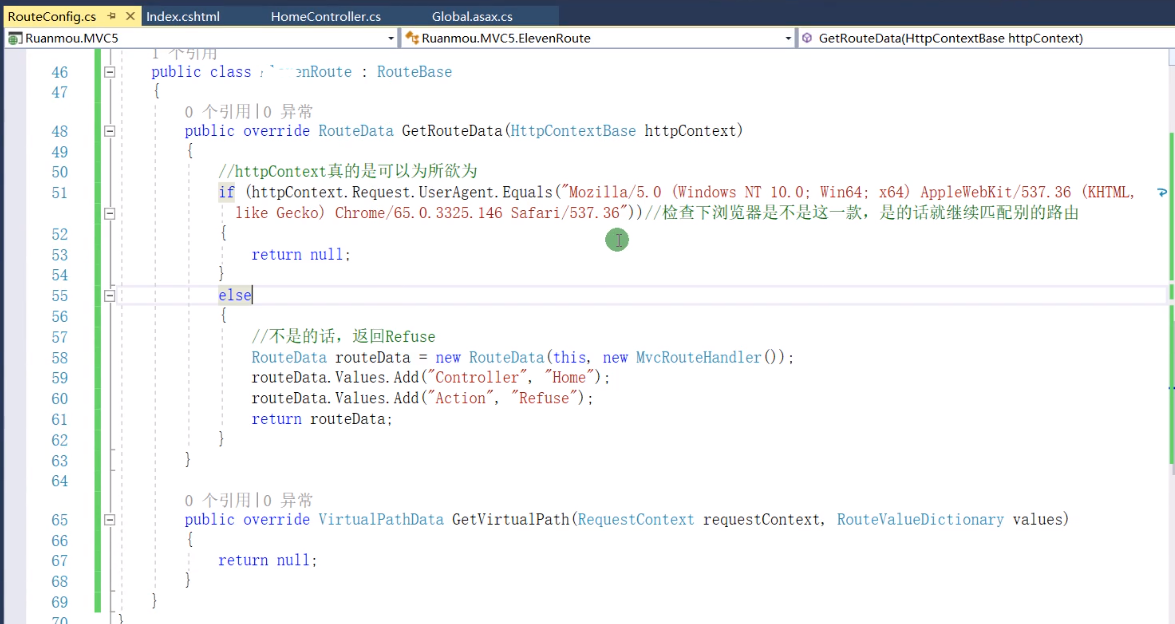Click 'return routeData;' on line 61
Viewport: 1175px width, 624px height.
point(322,419)
